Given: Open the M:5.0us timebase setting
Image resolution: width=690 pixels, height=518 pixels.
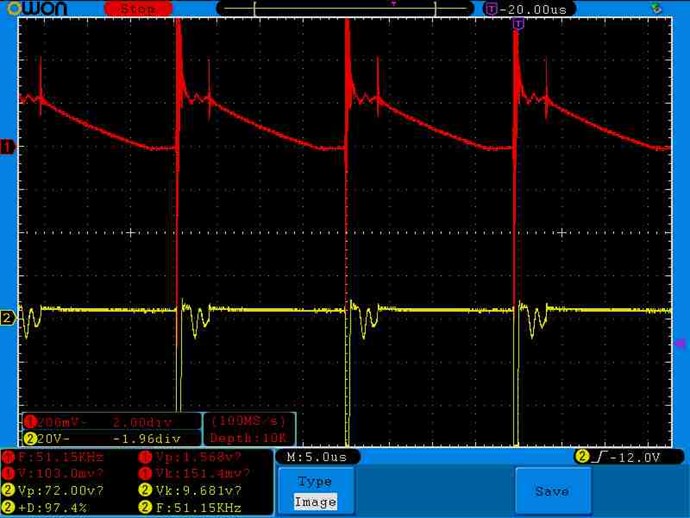Looking at the screenshot, I should tap(317, 457).
